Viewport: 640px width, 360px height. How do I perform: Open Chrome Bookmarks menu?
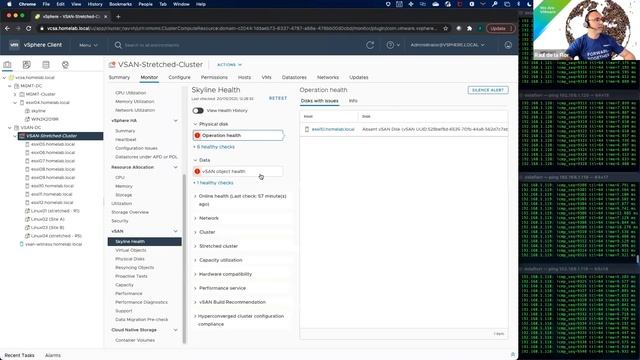[x=120, y=4]
